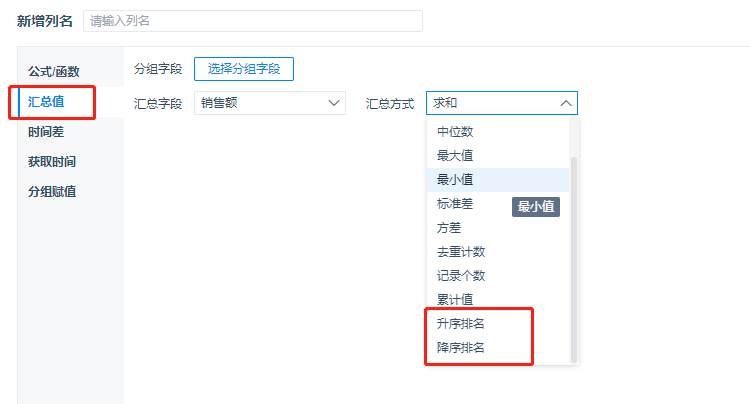Switch to the 时间差 tab
Screen dimensions: 750x404
point(46,132)
